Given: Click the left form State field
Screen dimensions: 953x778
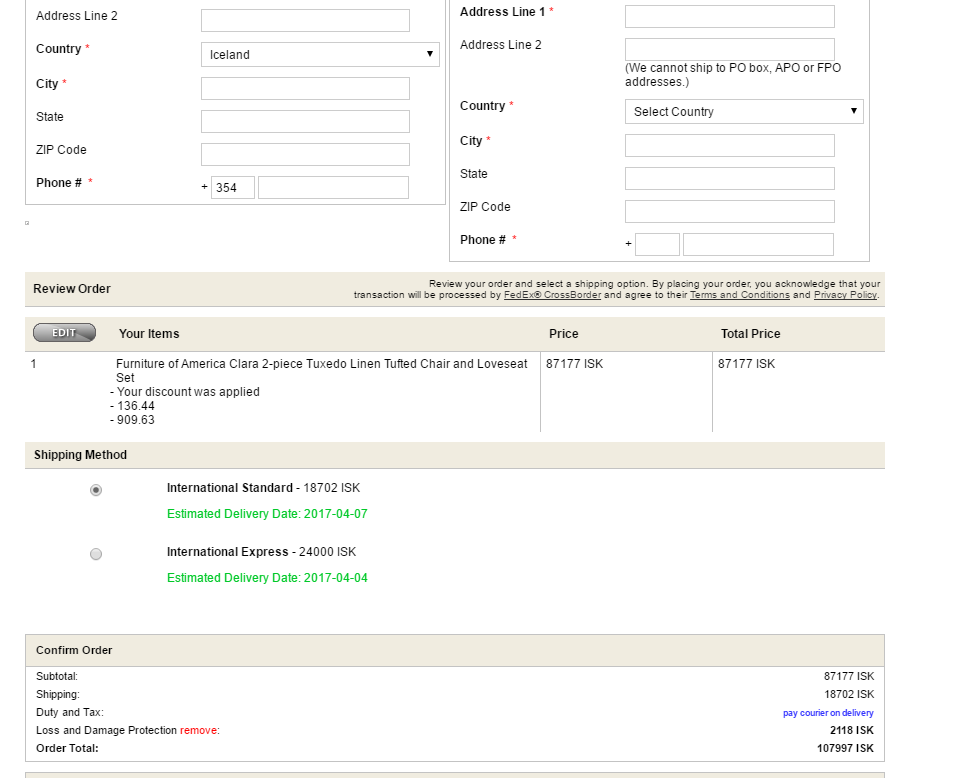Looking at the screenshot, I should [305, 121].
